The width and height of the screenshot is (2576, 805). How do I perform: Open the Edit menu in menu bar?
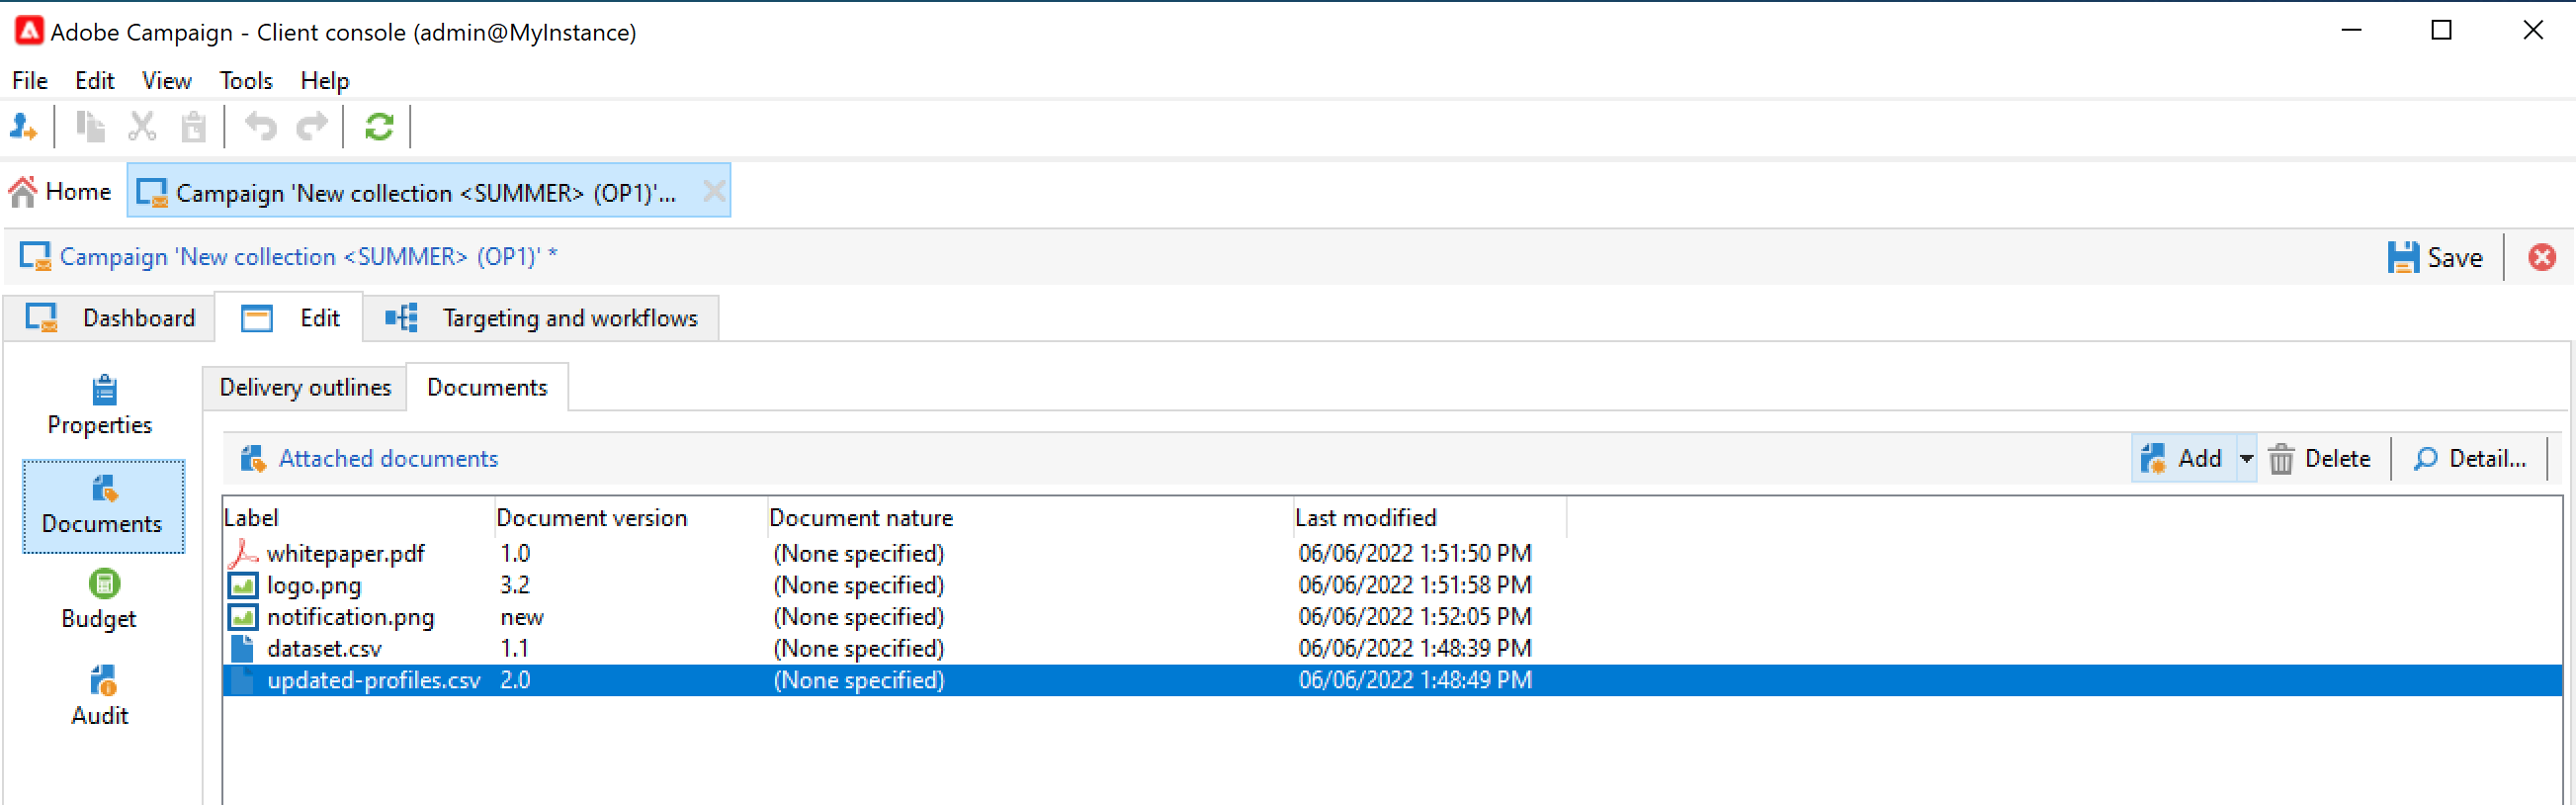tap(95, 80)
